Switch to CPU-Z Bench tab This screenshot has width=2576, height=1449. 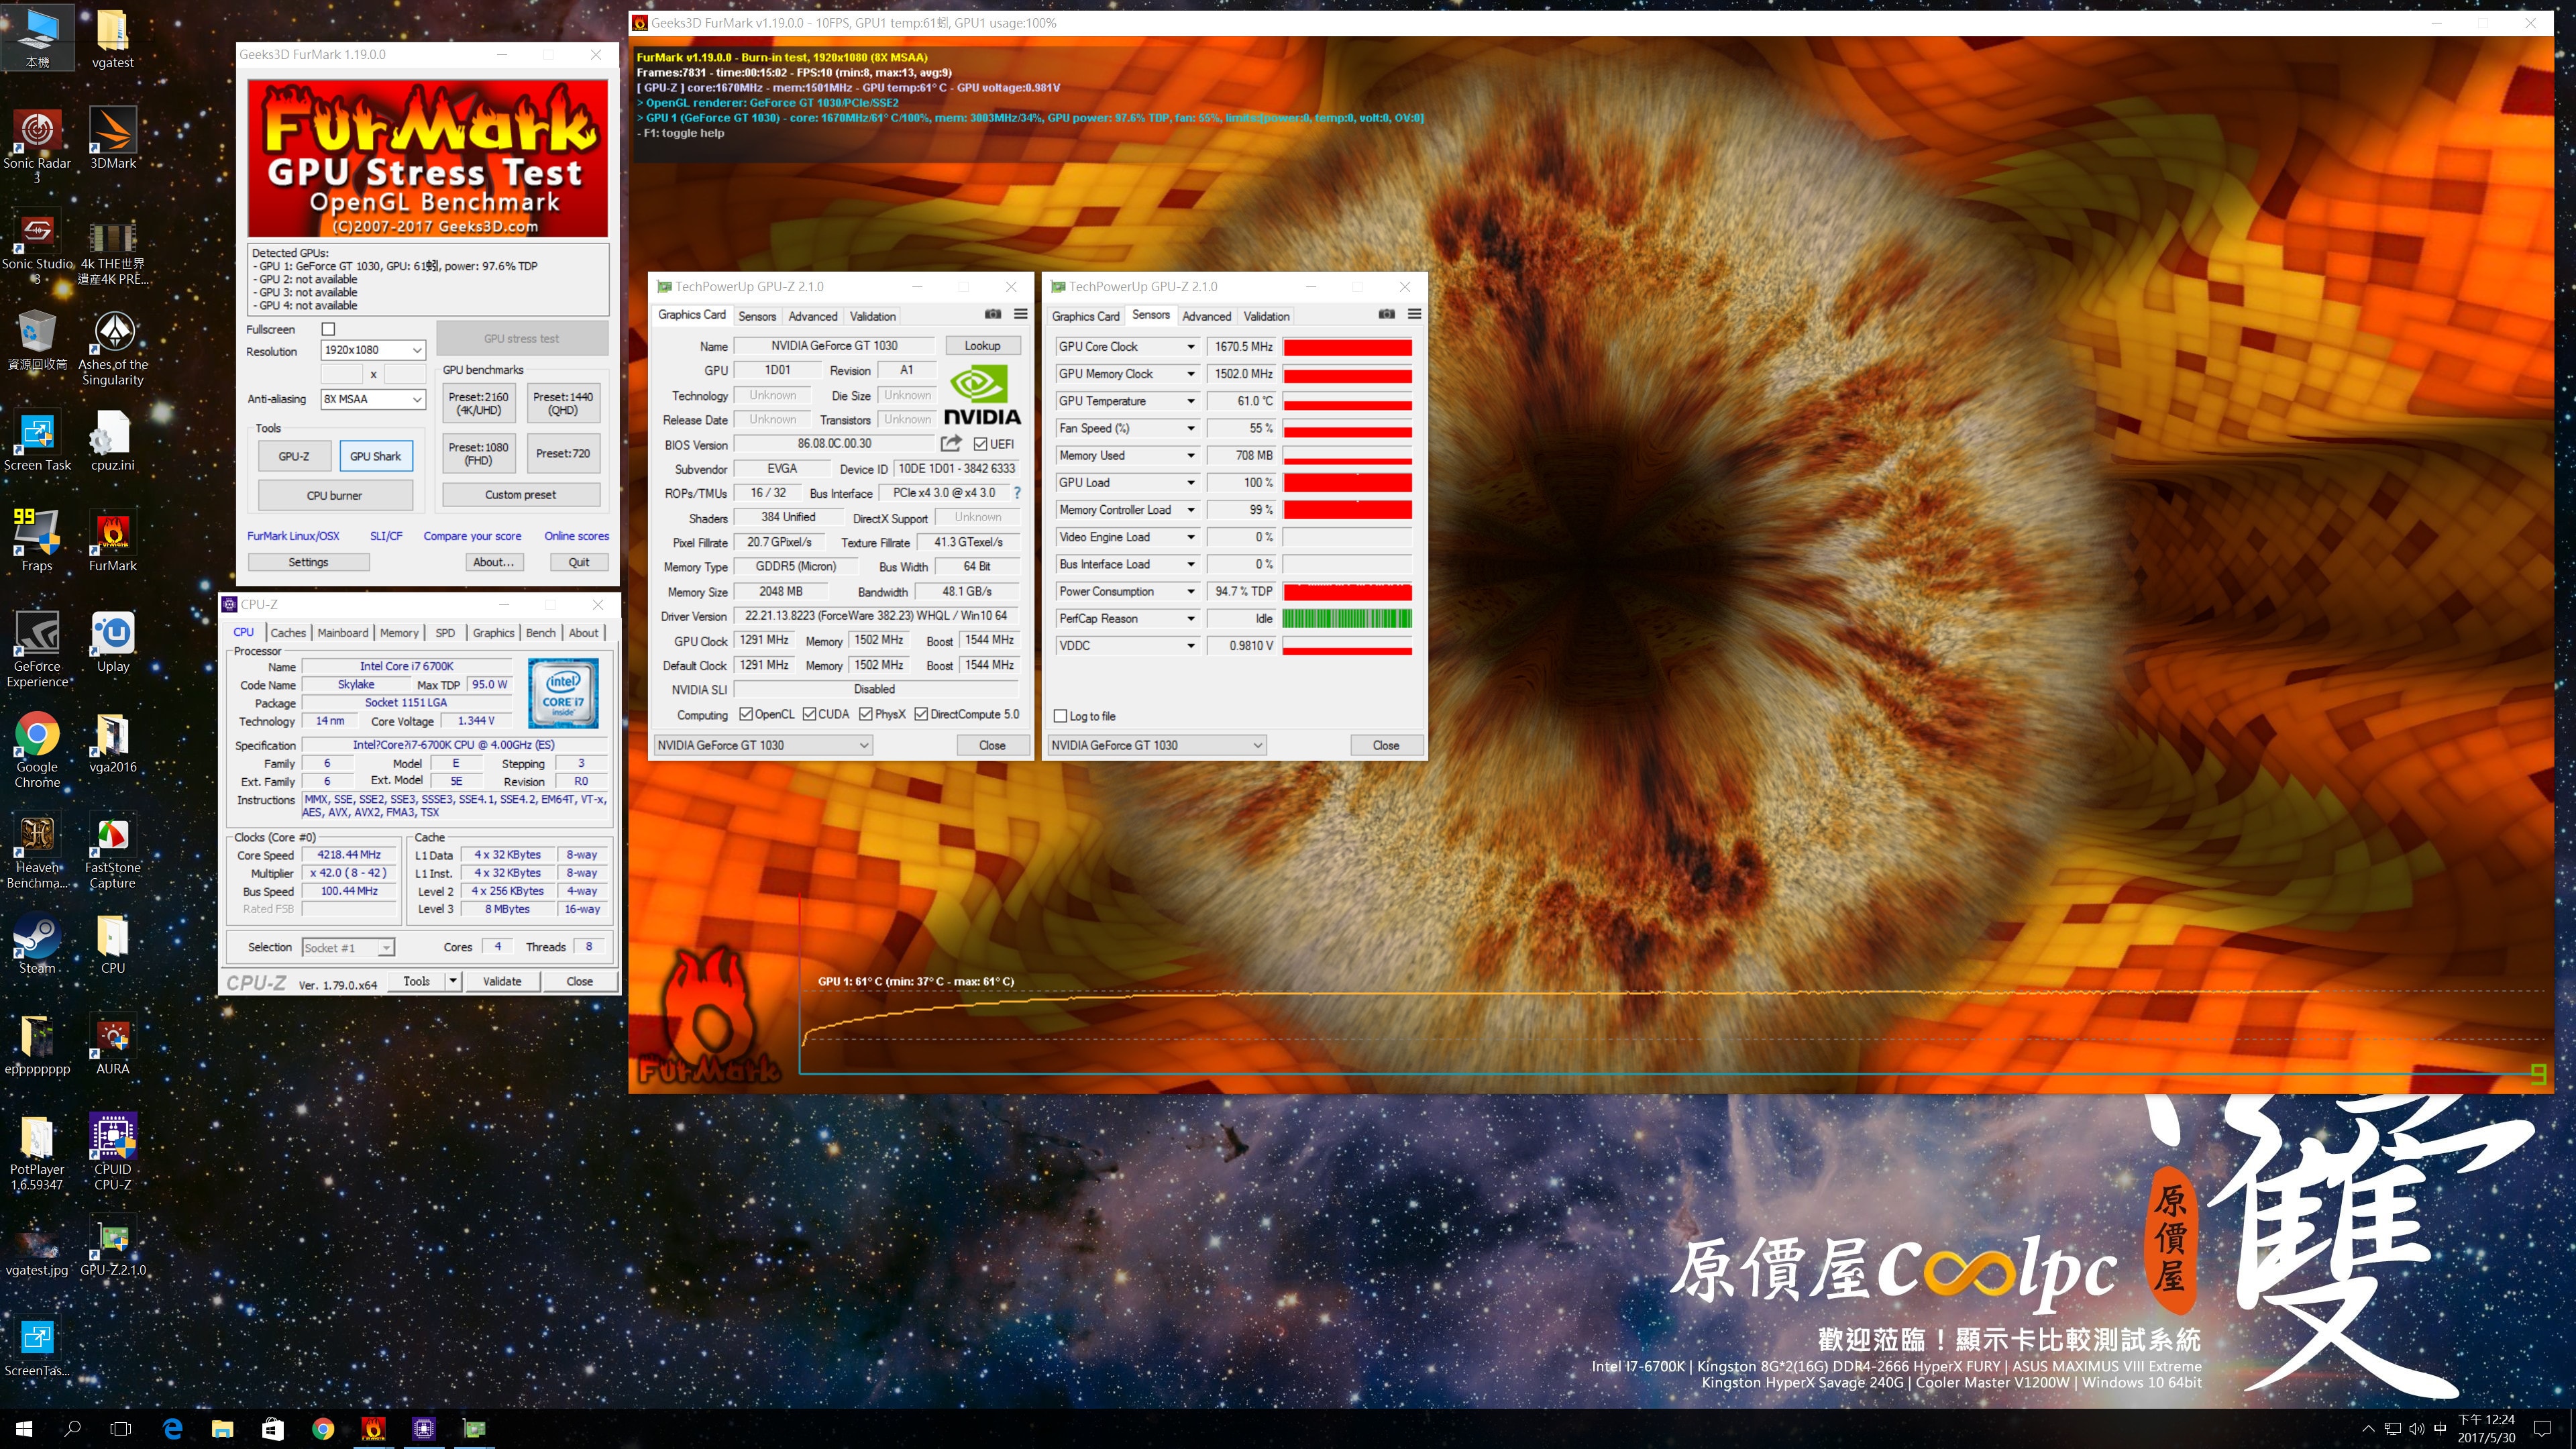541,632
